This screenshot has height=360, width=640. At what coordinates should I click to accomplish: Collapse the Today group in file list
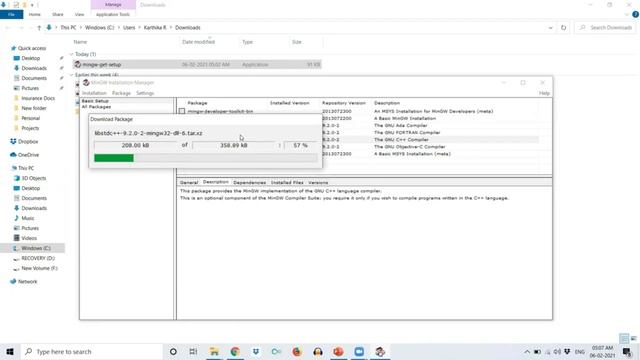point(71,54)
